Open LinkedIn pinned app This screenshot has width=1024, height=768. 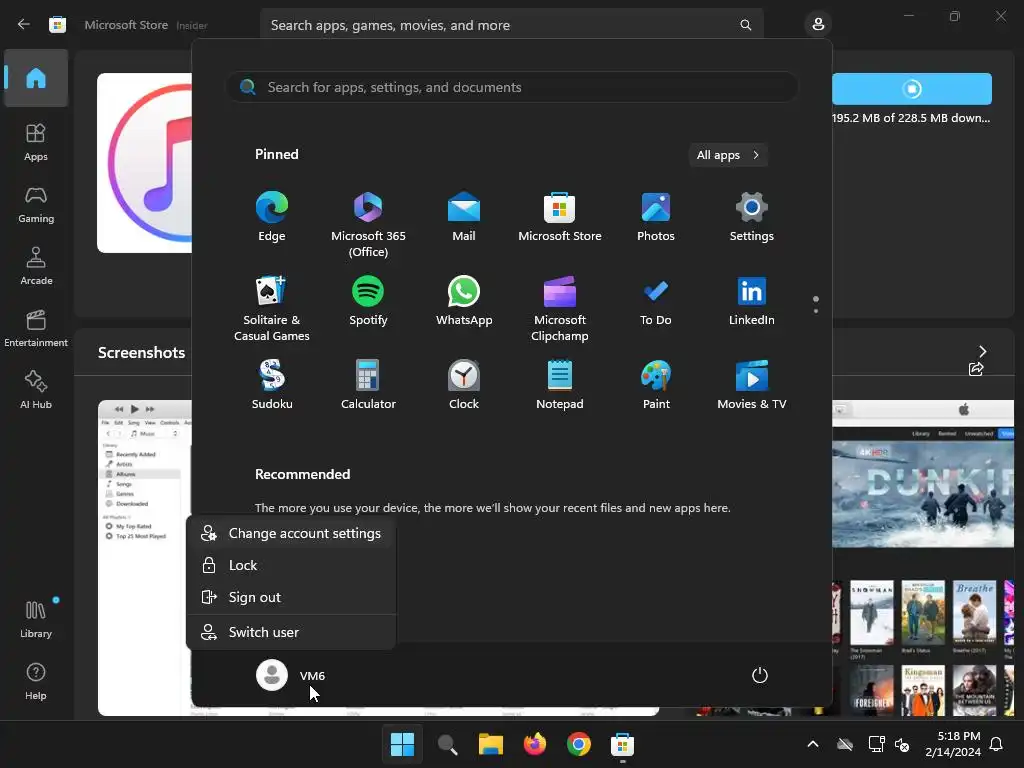pyautogui.click(x=752, y=302)
